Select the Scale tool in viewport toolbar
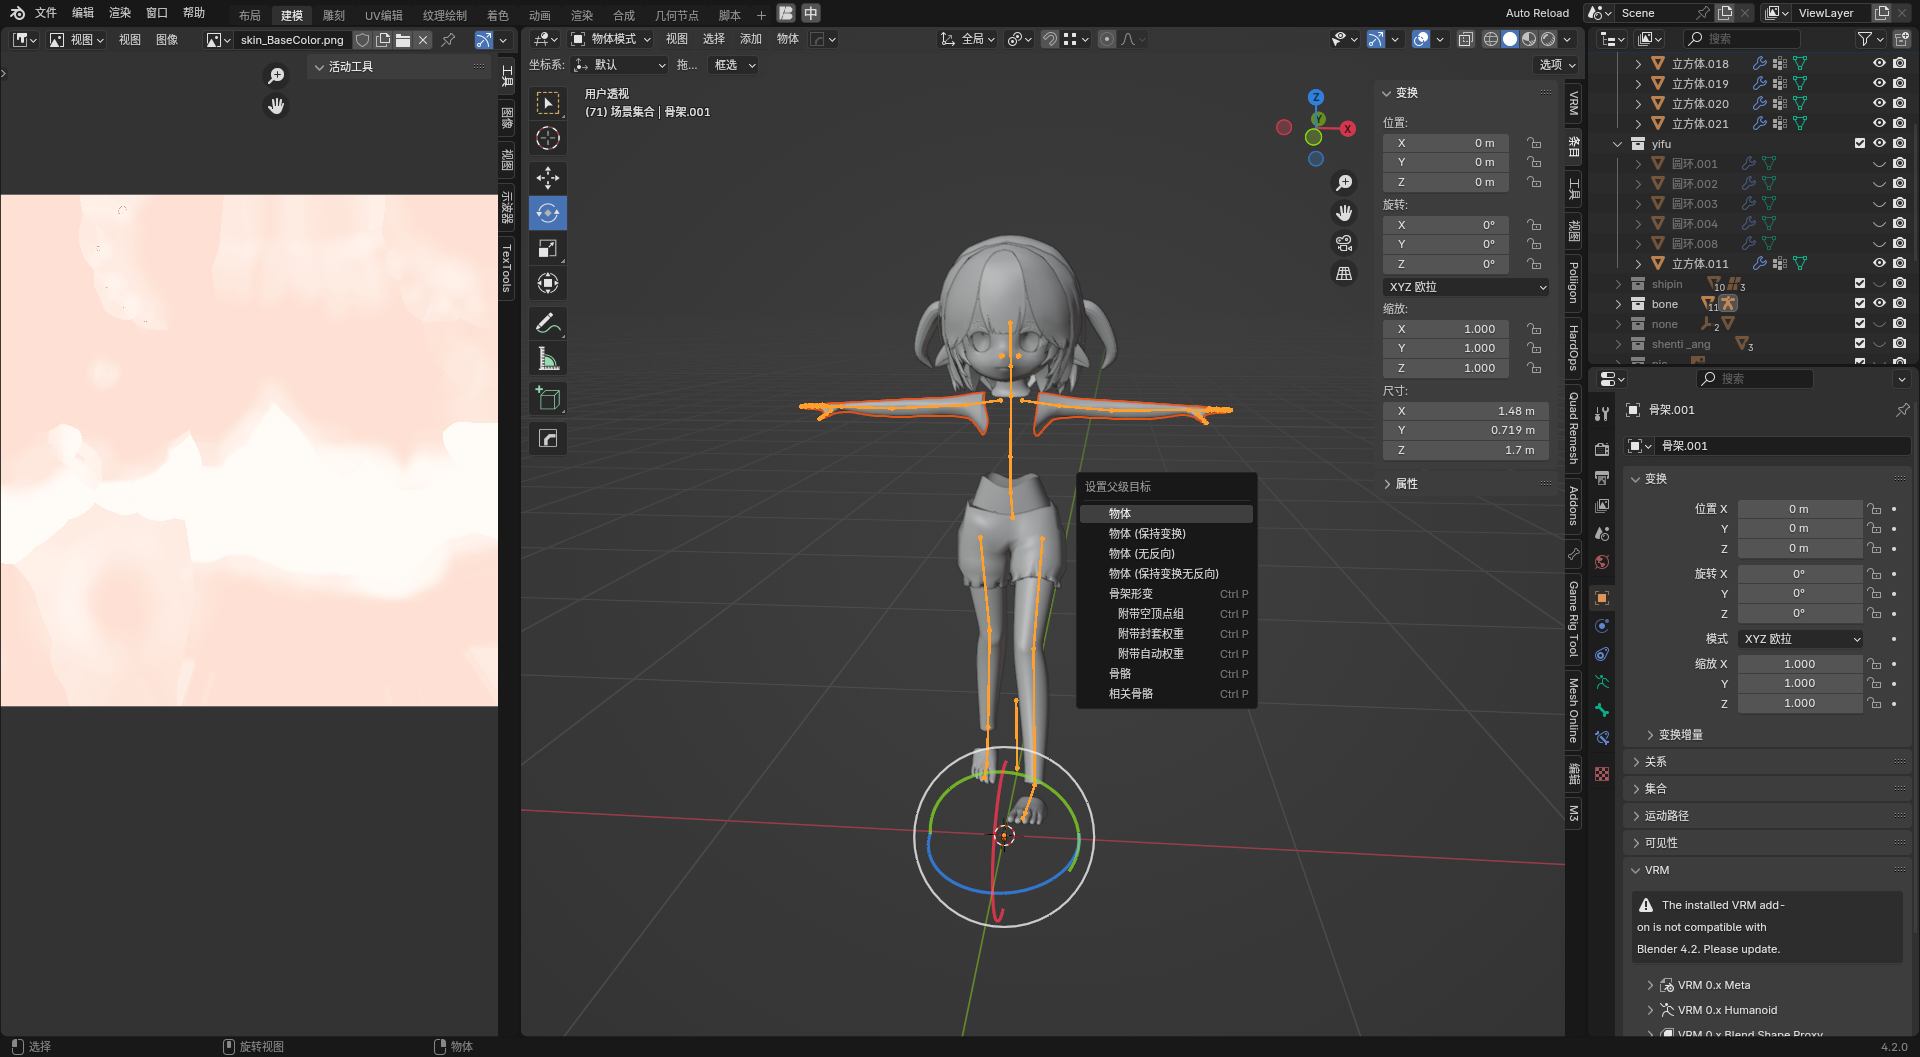 click(x=547, y=248)
